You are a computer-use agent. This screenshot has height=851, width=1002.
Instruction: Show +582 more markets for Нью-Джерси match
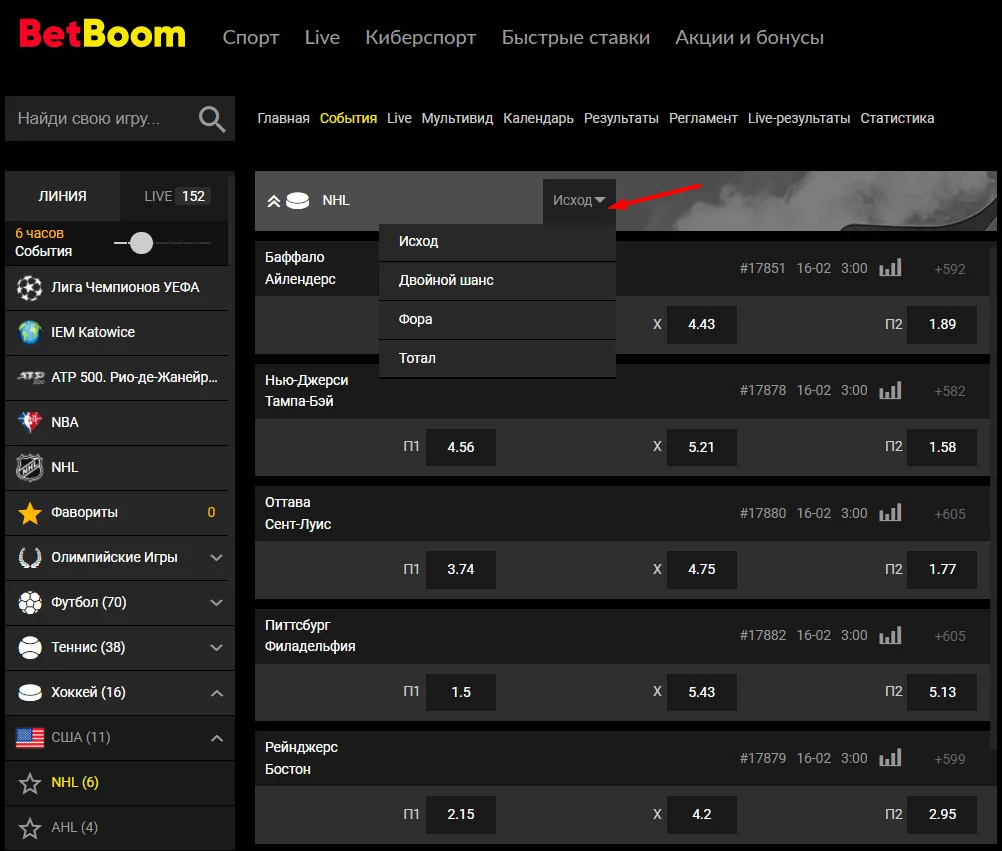point(950,391)
